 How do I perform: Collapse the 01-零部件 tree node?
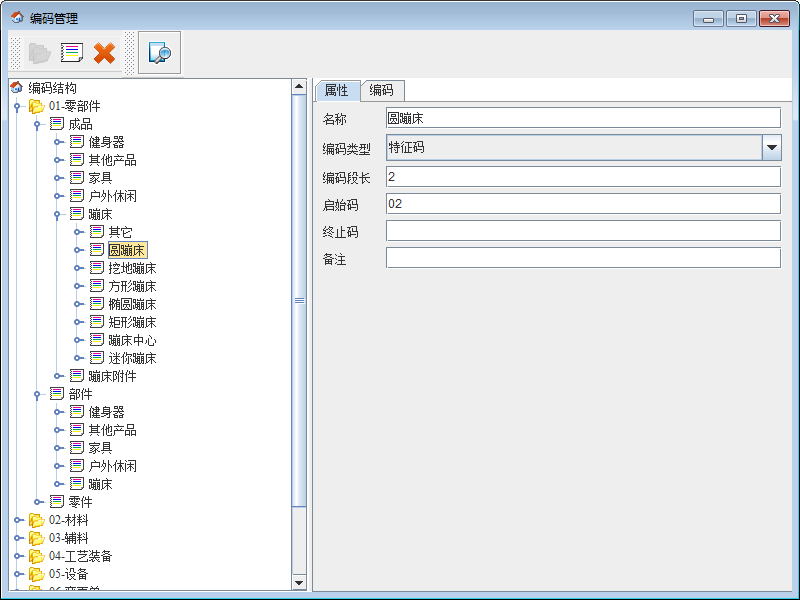click(18, 106)
